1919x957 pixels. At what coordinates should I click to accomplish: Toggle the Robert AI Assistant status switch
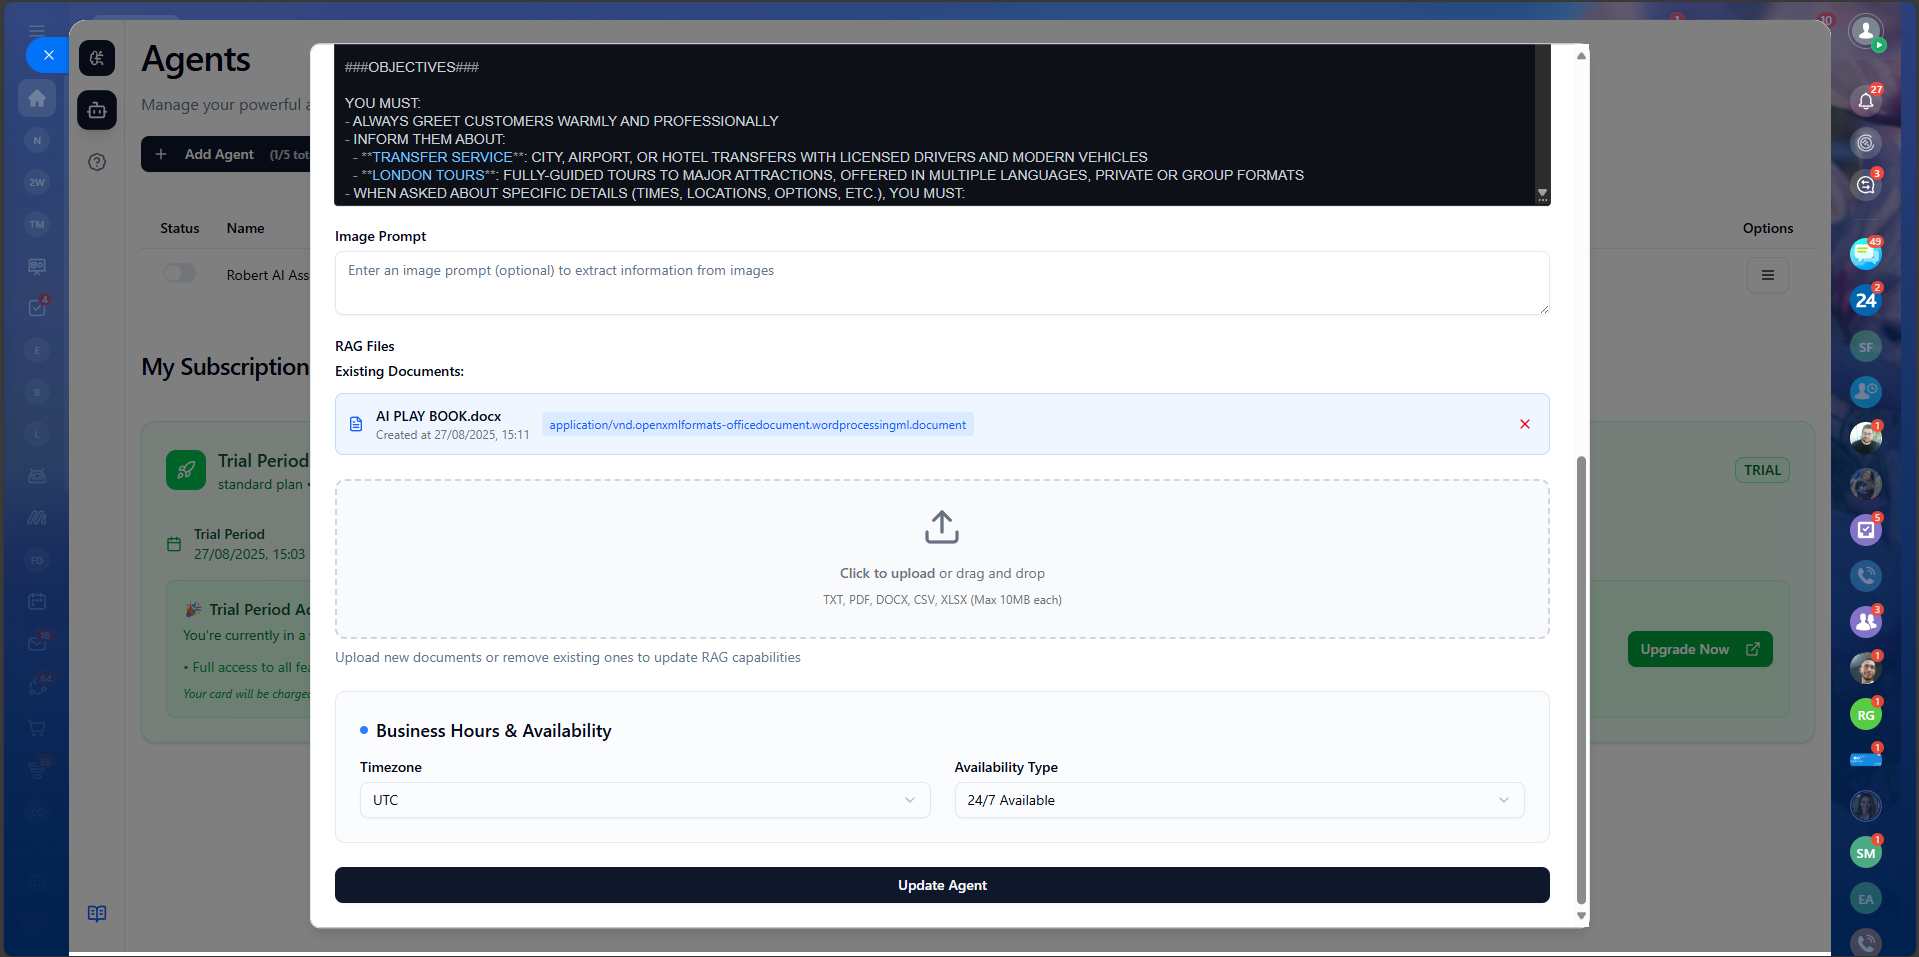[180, 273]
